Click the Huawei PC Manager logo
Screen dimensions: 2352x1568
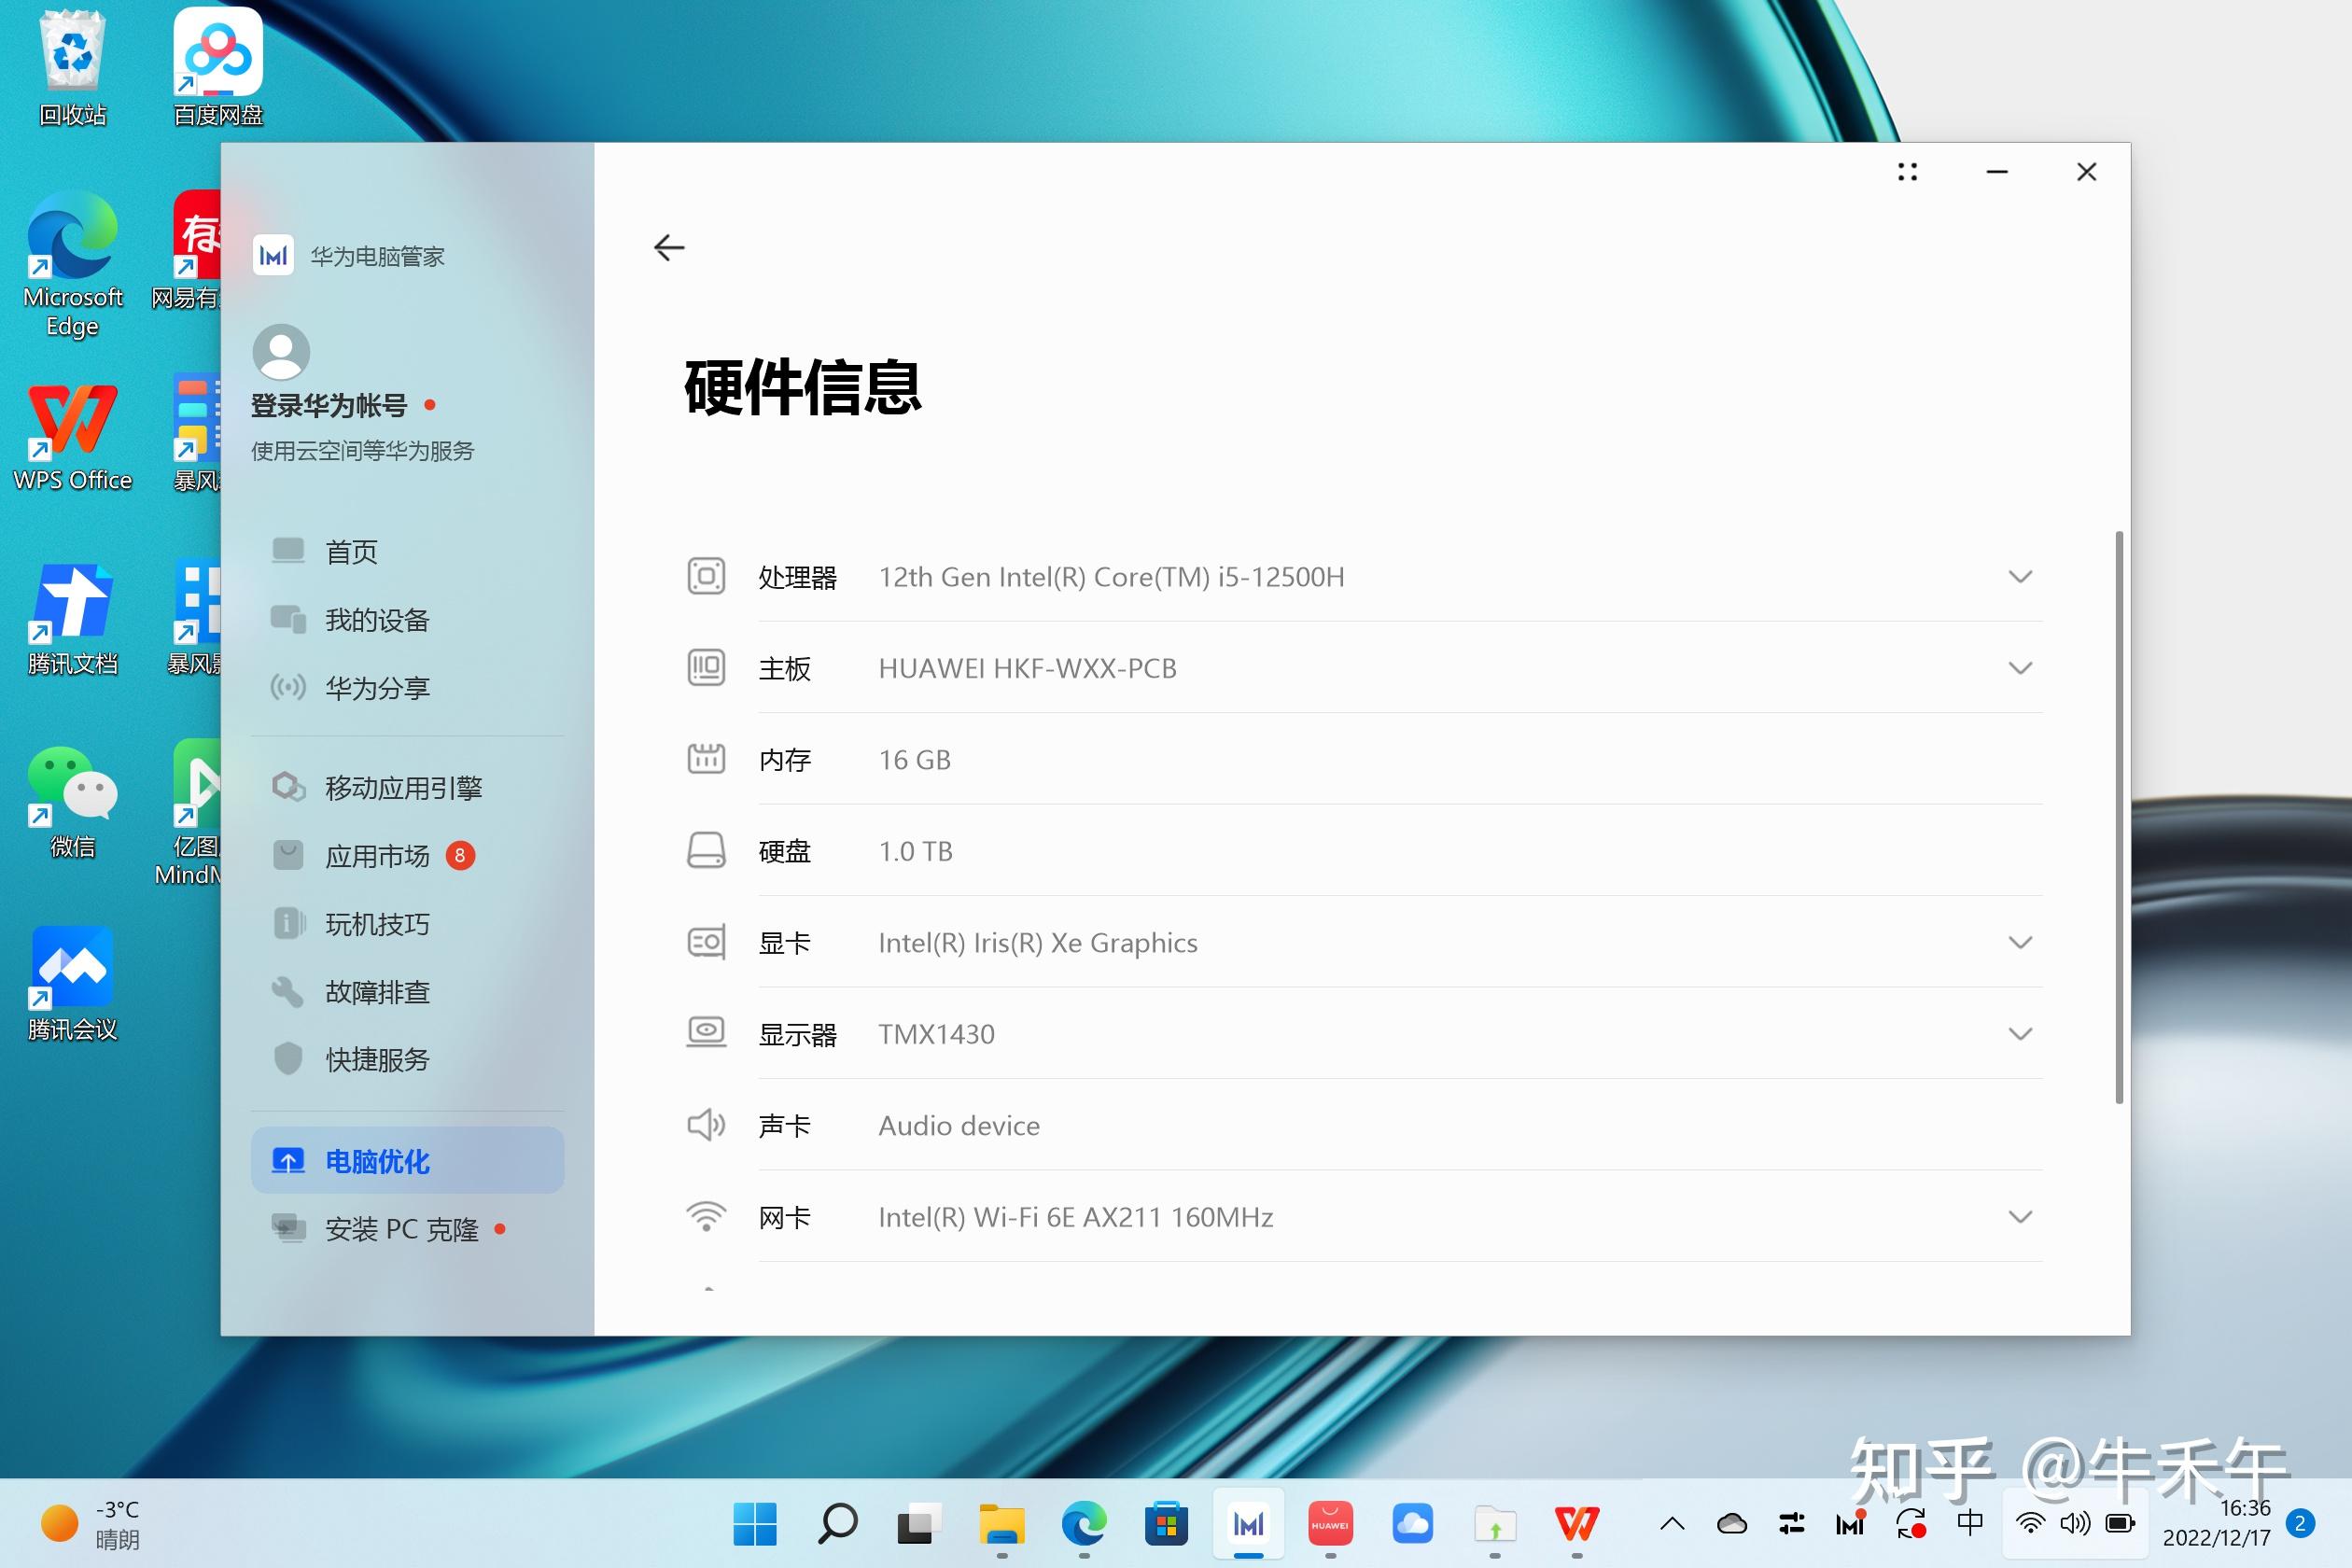click(x=273, y=256)
